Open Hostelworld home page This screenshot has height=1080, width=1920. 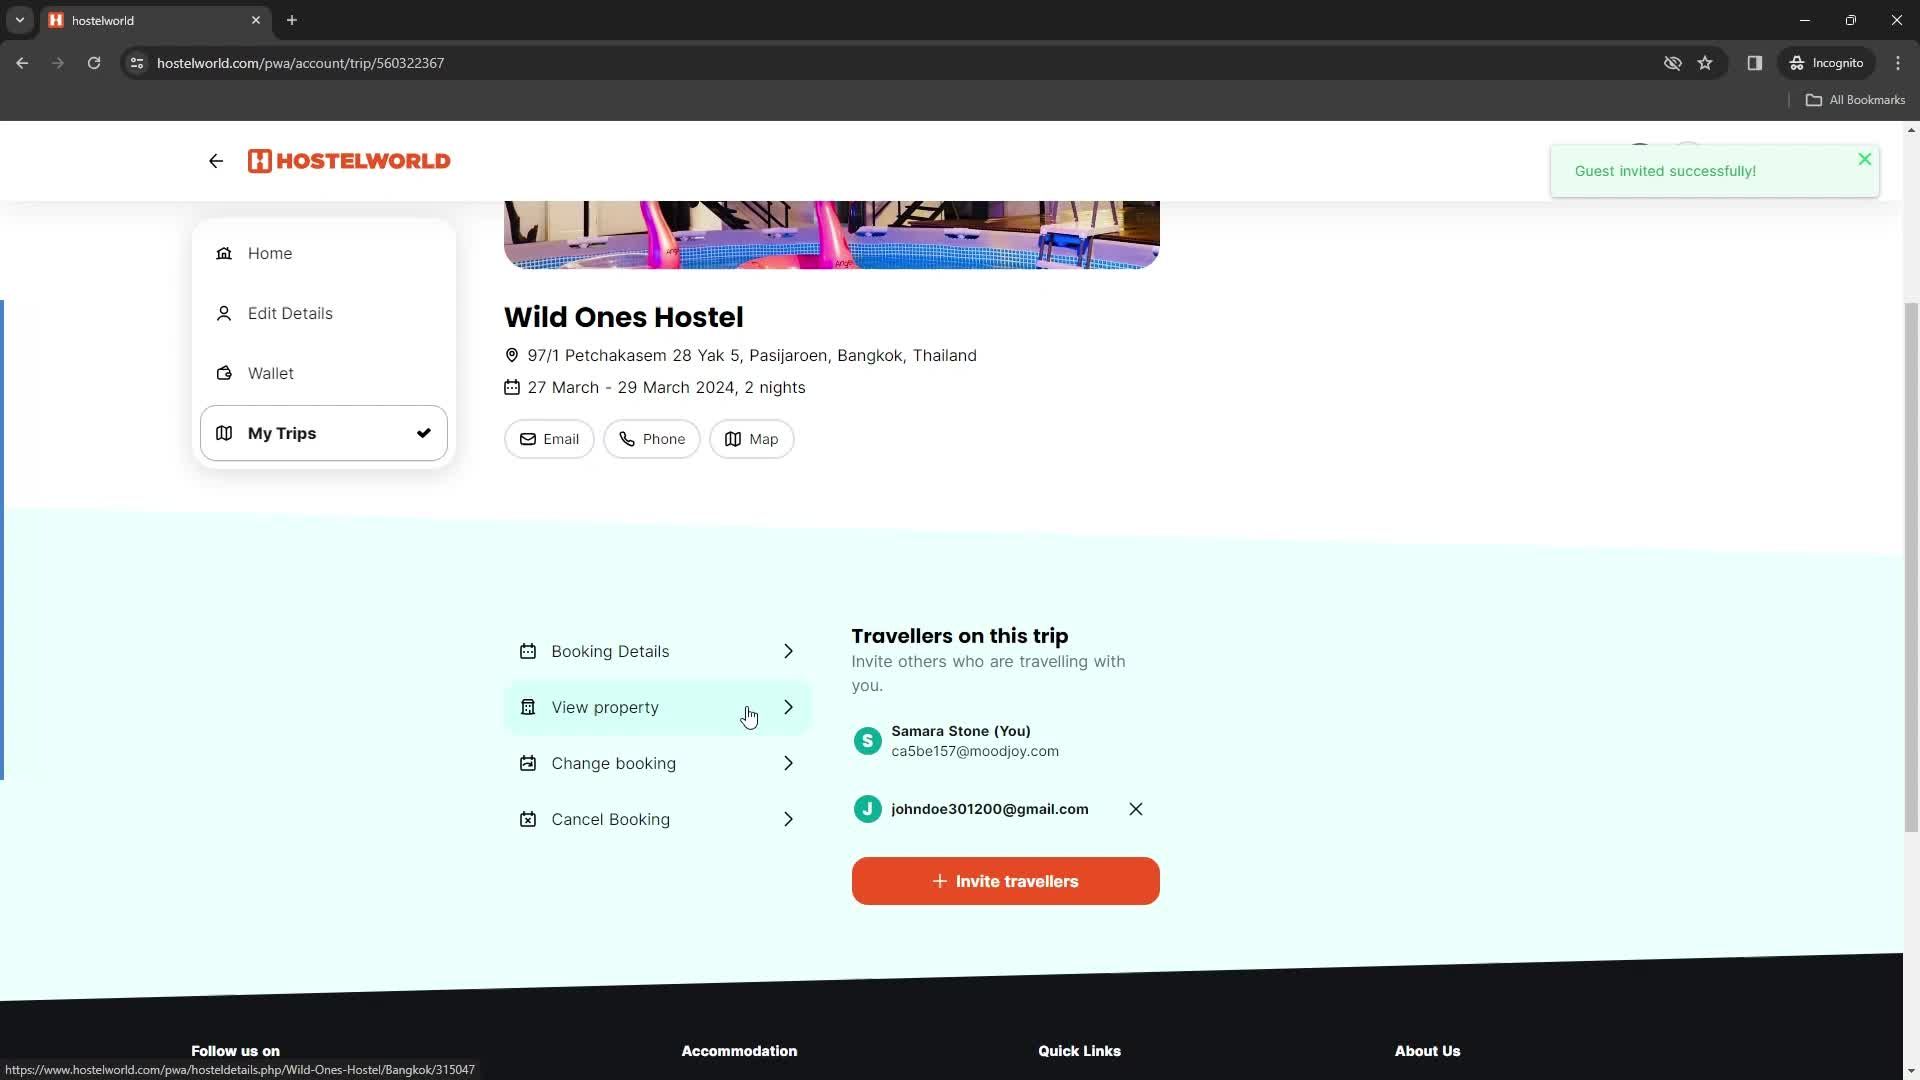coord(349,160)
